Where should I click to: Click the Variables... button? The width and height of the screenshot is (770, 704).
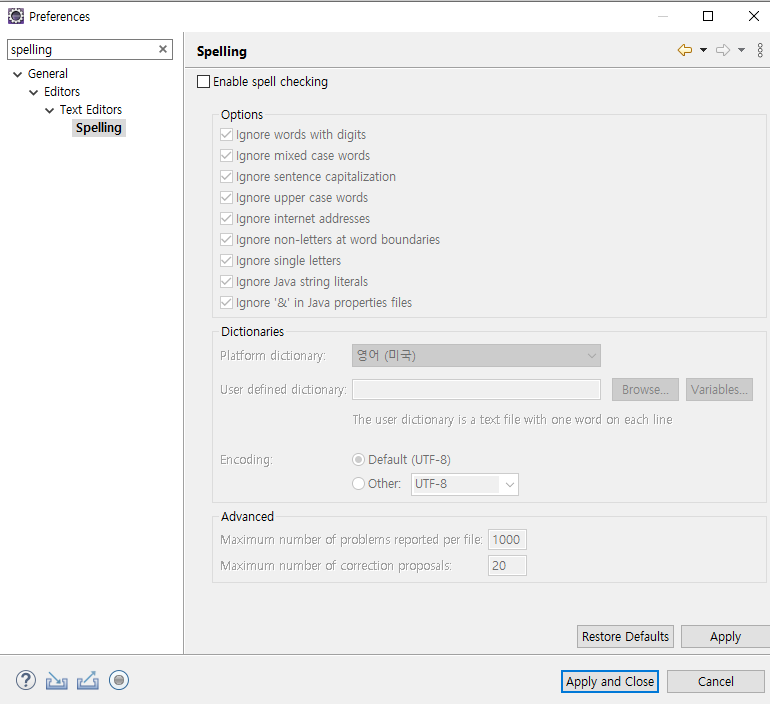(x=719, y=389)
